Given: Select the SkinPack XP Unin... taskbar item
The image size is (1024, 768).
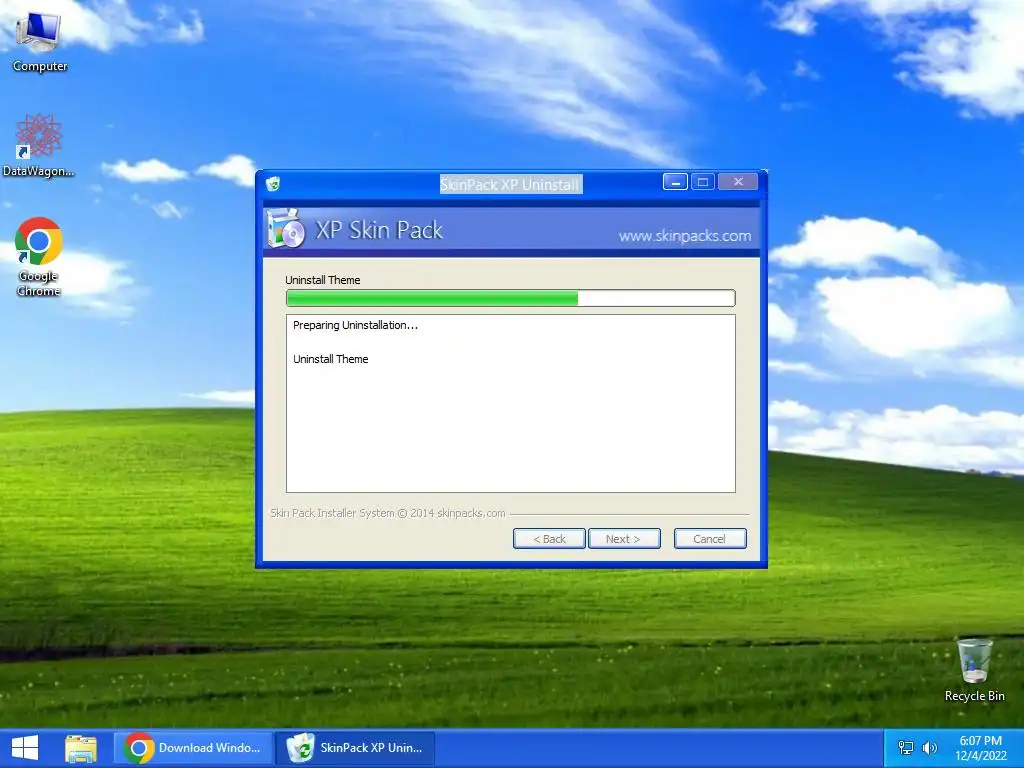Looking at the screenshot, I should coord(356,748).
